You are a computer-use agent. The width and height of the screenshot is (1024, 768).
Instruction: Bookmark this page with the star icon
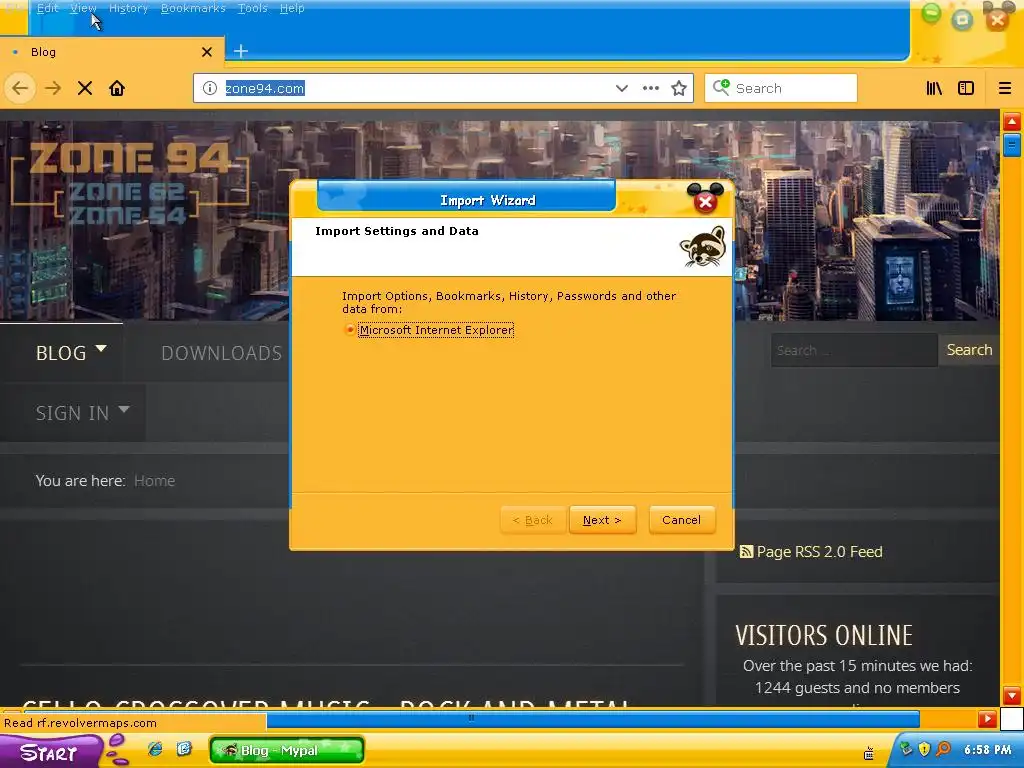[679, 88]
